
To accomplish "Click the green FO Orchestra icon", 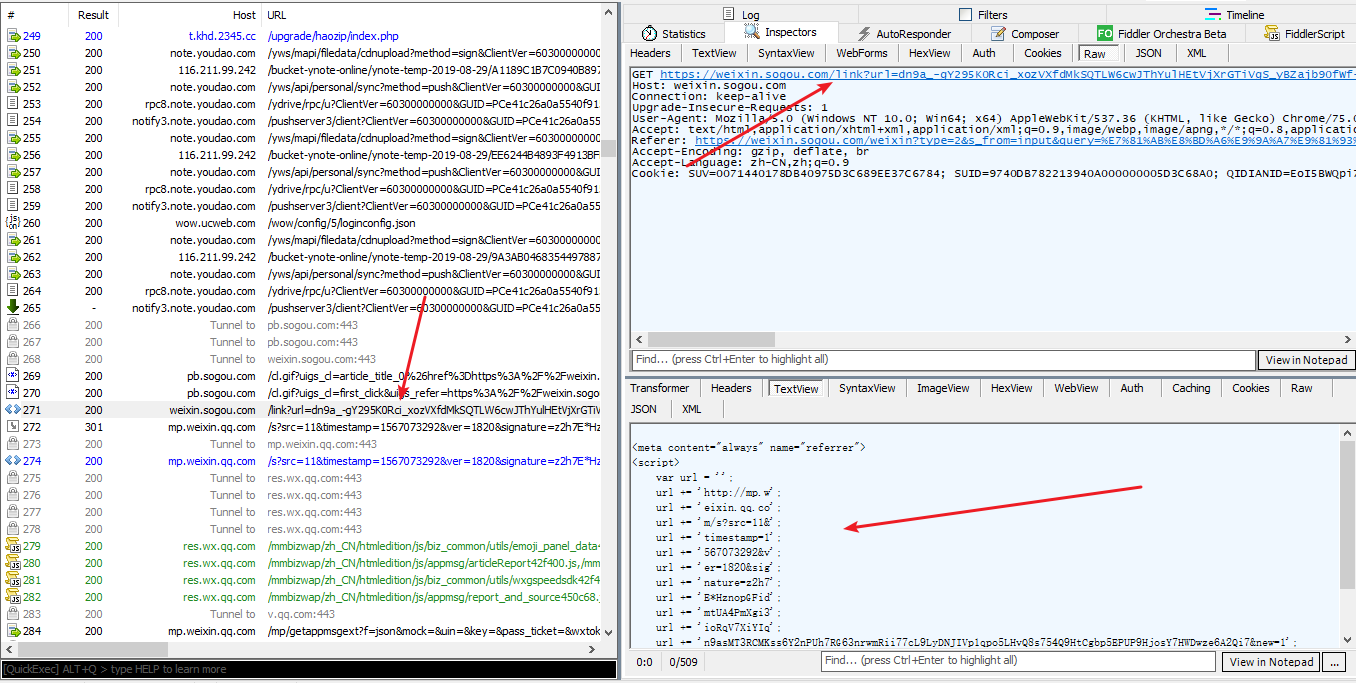I will pos(1105,34).
